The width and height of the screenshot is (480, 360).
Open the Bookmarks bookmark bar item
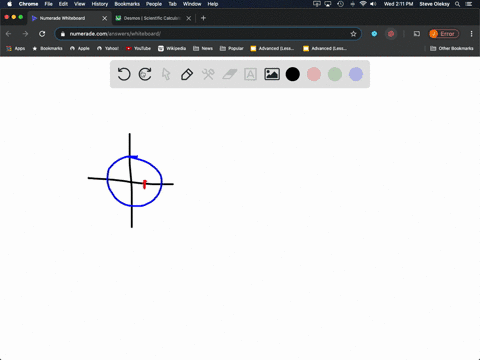coord(47,48)
